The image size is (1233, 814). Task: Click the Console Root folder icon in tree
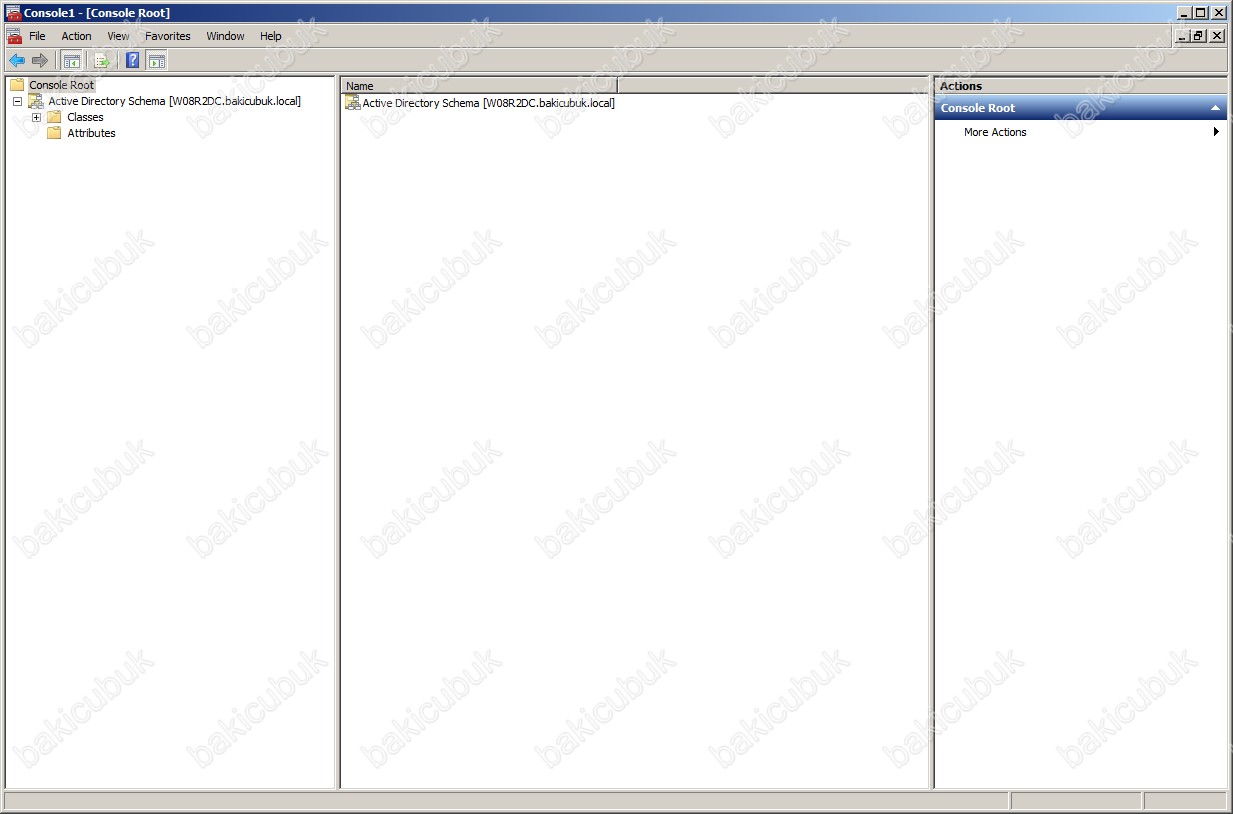[17, 85]
